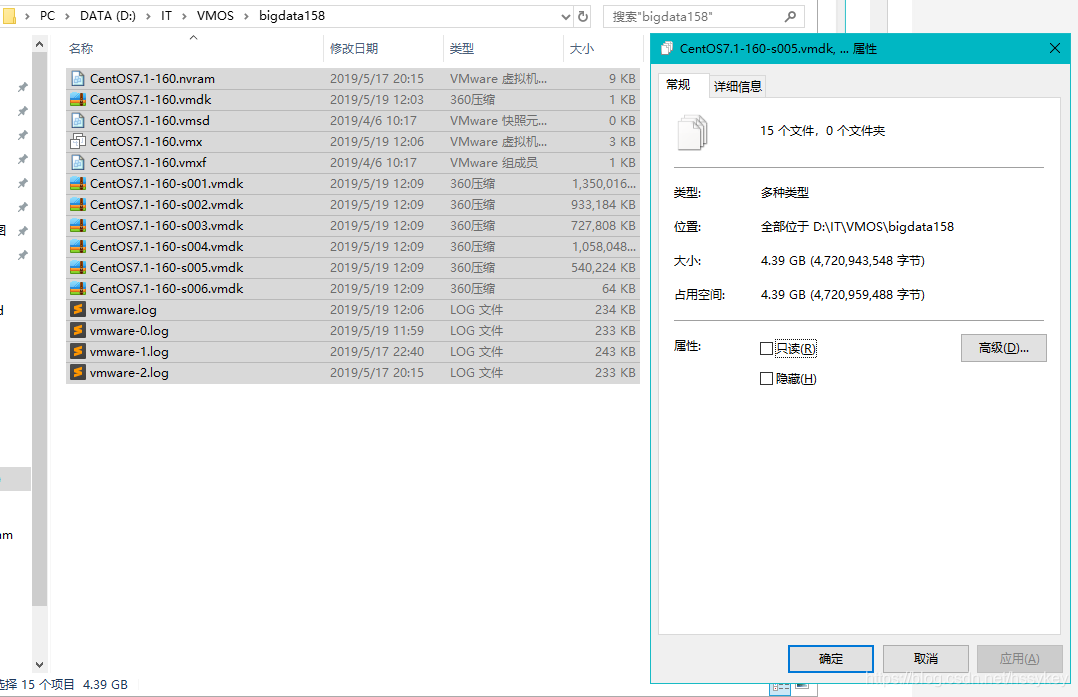Click the vmware-1.log Sublime icon
This screenshot has width=1078, height=697.
coord(78,351)
